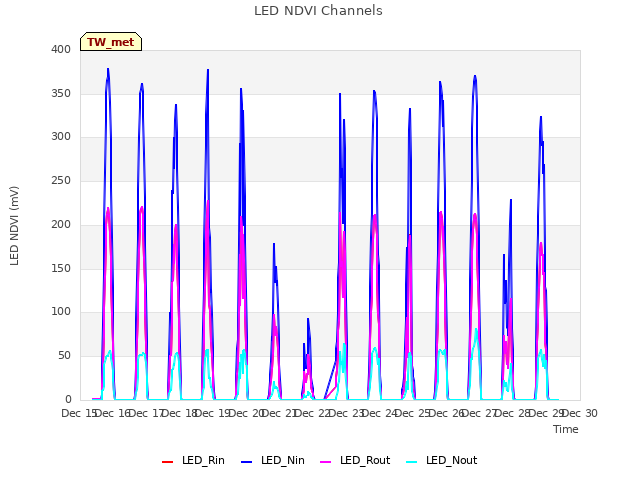Click the red LED_Rin legend swatch

pos(167,462)
